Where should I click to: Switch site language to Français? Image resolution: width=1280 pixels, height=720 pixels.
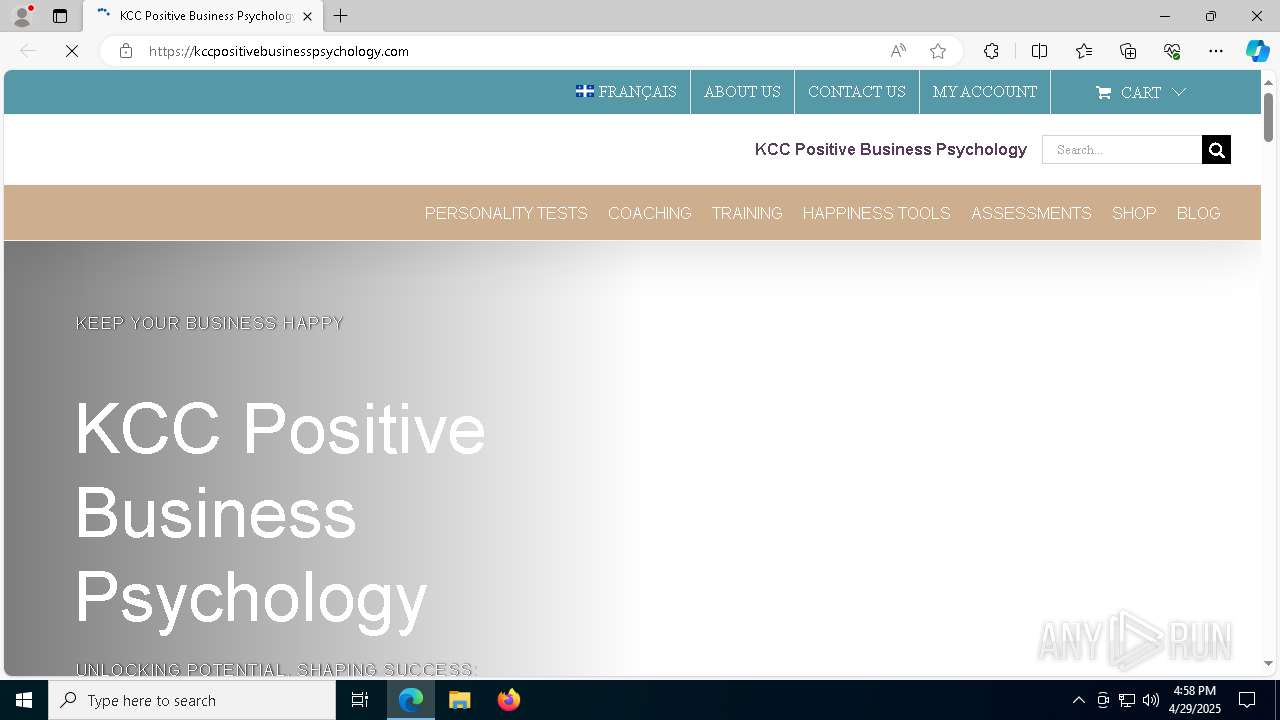point(626,92)
